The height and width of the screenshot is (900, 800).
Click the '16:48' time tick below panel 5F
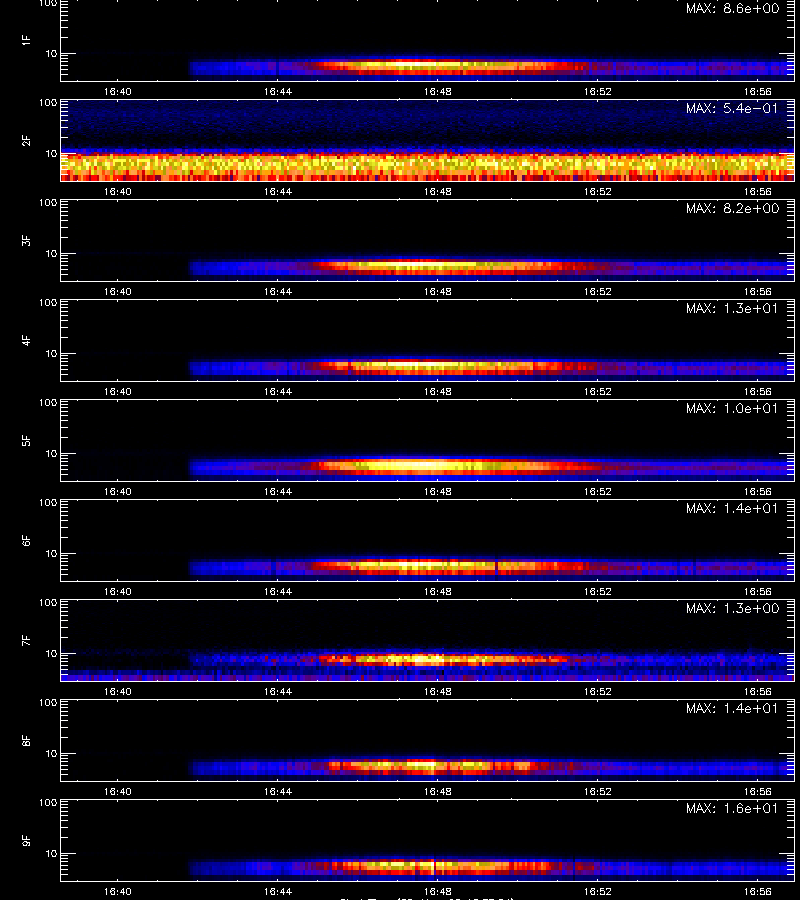[438, 491]
